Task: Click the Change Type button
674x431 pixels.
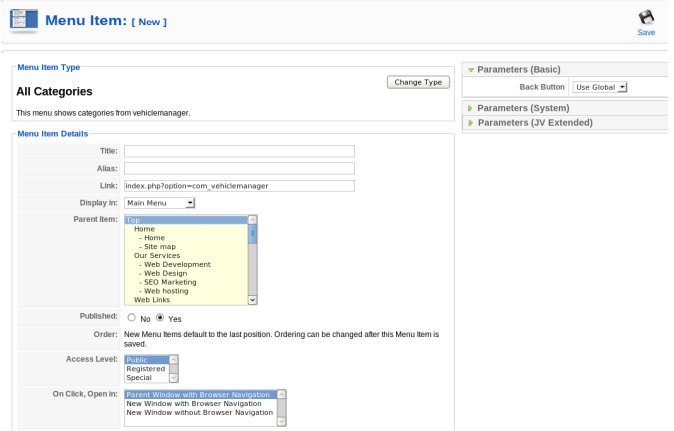Action: [x=418, y=82]
